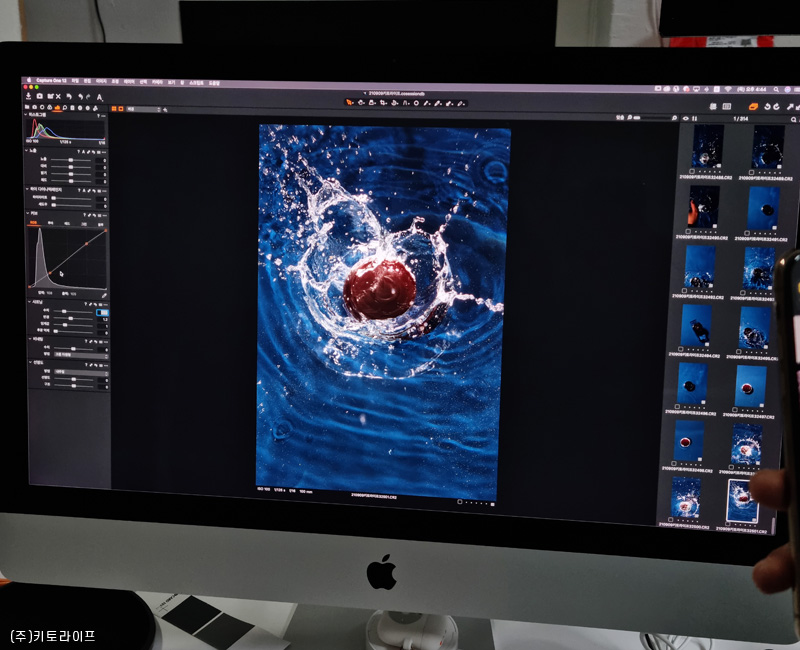Open the Capture One 12 app menu
800x650 pixels.
tap(46, 80)
